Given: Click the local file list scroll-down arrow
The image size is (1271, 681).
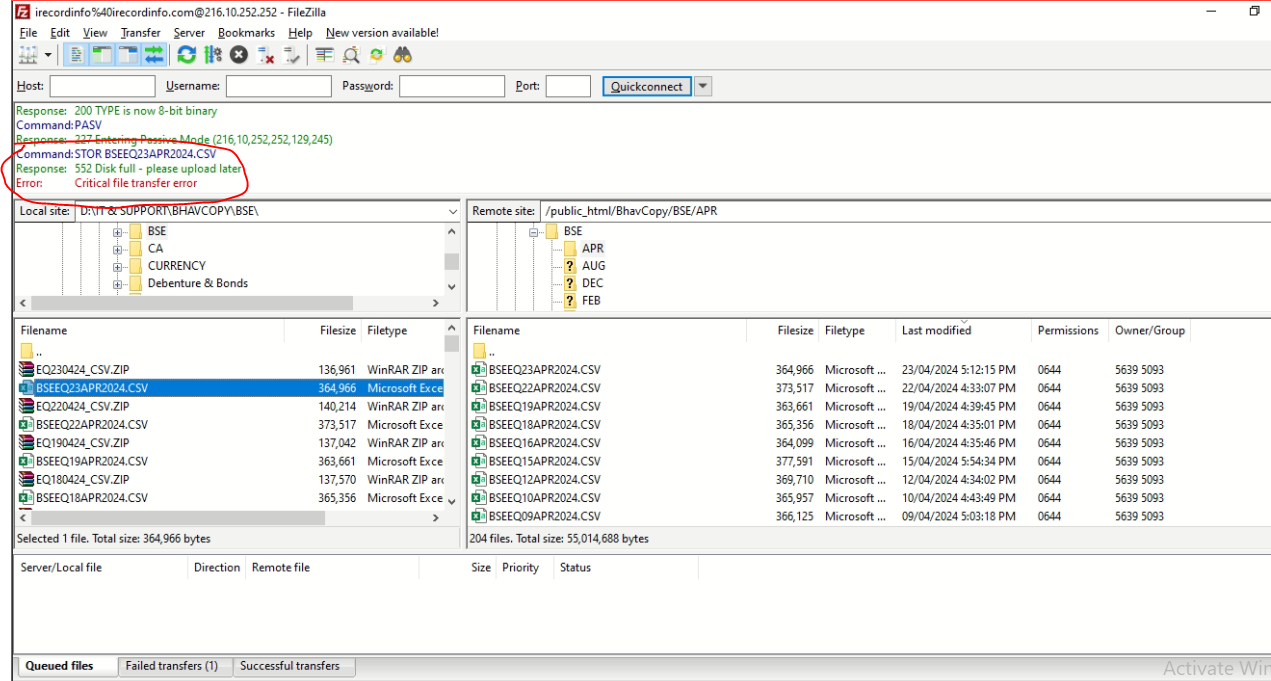Looking at the screenshot, I should pyautogui.click(x=452, y=500).
